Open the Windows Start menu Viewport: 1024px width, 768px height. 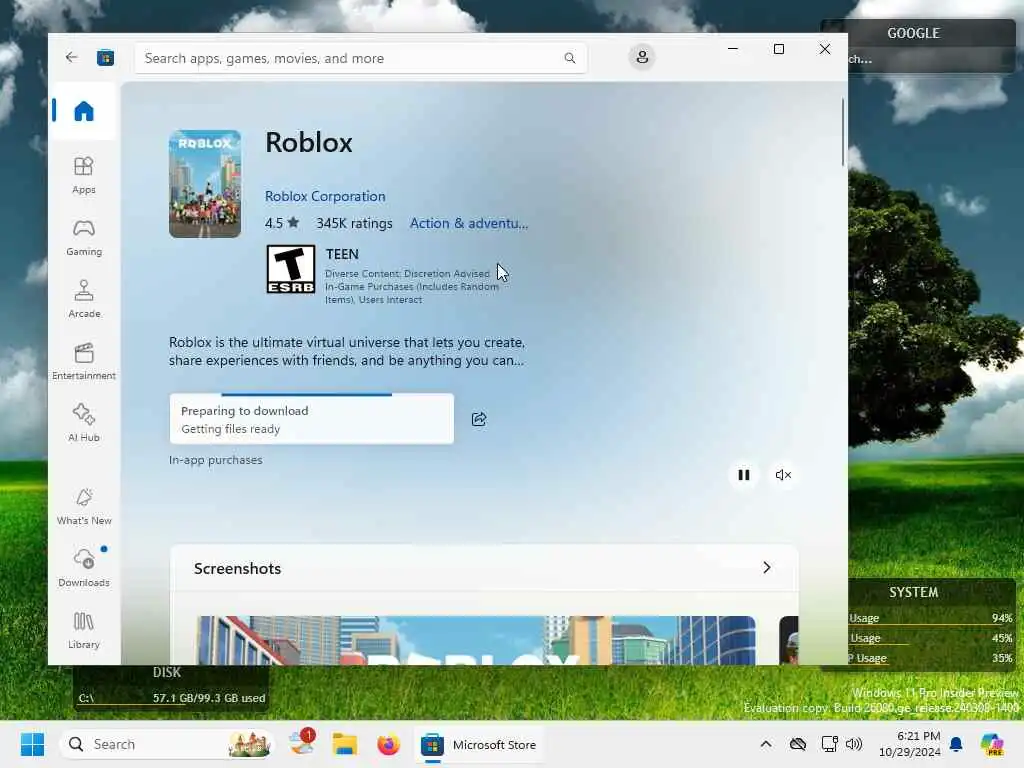33,744
